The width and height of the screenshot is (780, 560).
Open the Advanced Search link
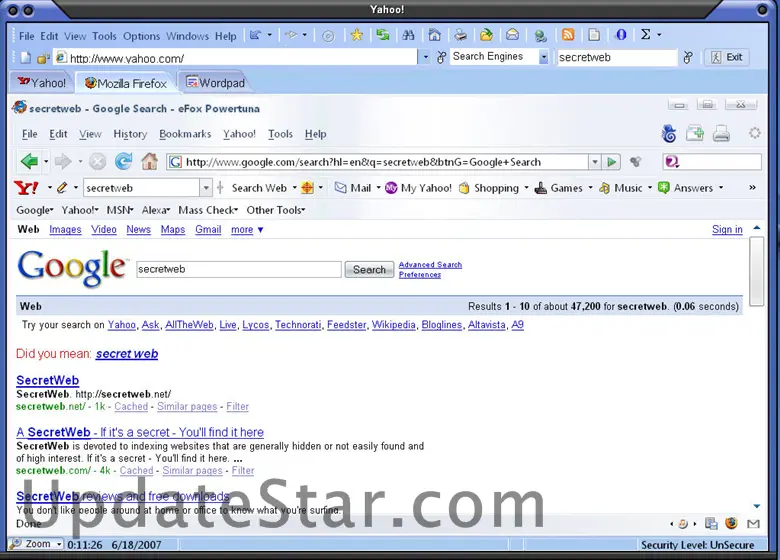tap(430, 265)
